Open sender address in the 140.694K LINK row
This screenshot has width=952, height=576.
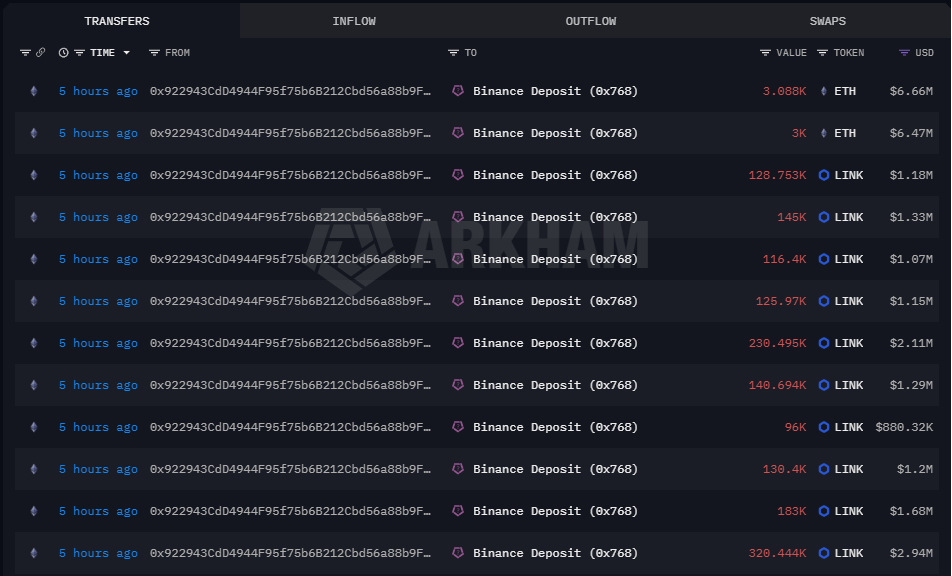[x=290, y=385]
